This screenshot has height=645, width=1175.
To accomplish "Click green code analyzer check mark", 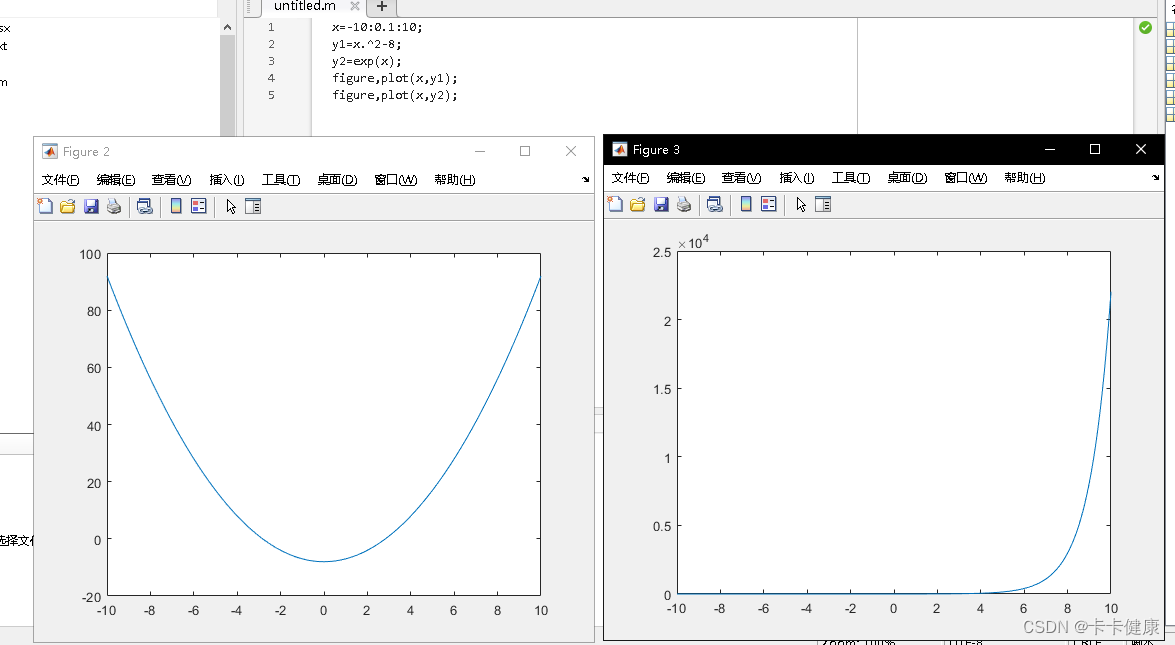I will coord(1145,28).
